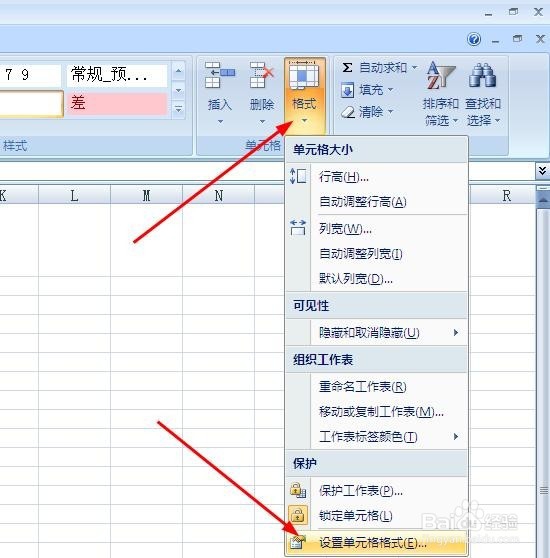Image resolution: width=550 pixels, height=558 pixels.
Task: Click the Fill (填充) down-arrow icon
Action: pos(347,90)
